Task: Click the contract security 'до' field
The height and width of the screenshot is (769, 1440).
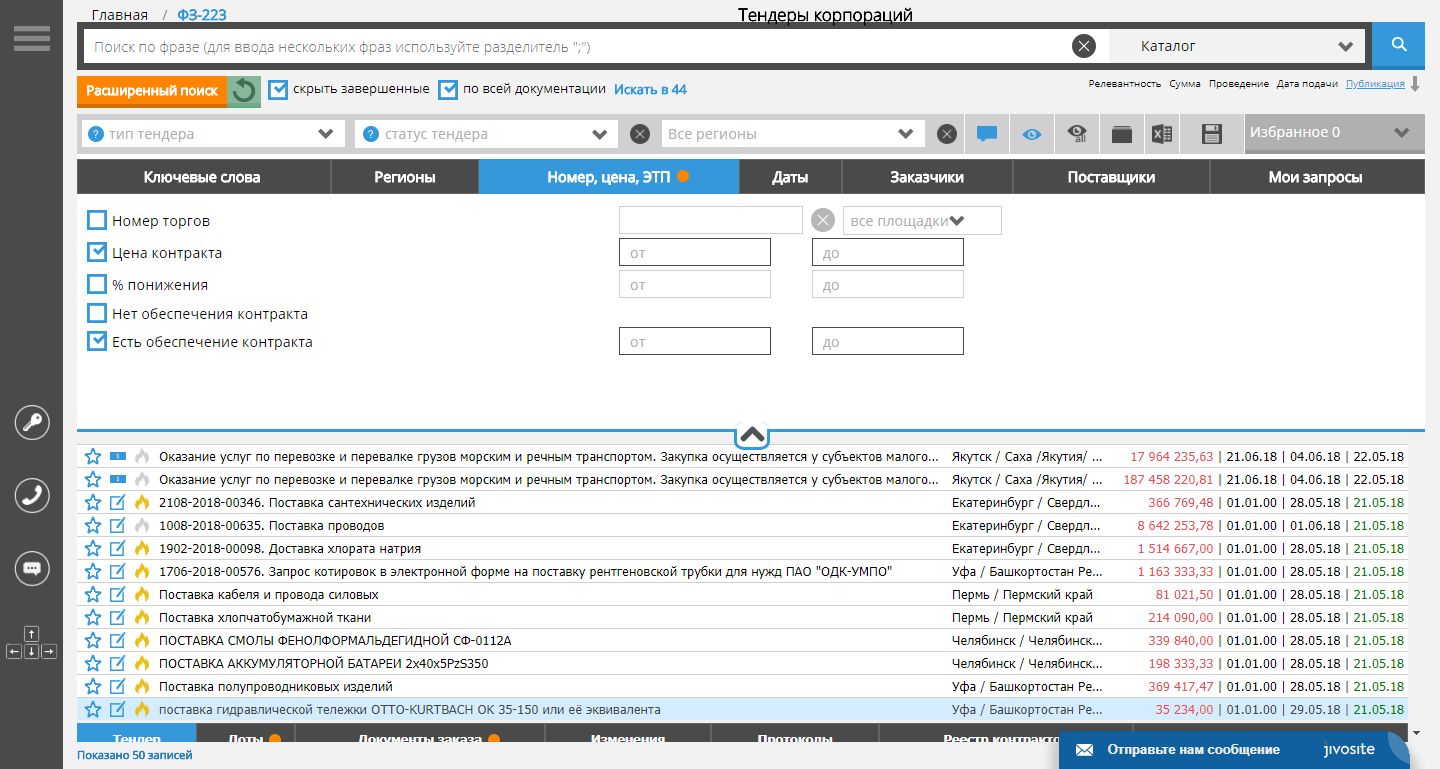Action: 888,342
